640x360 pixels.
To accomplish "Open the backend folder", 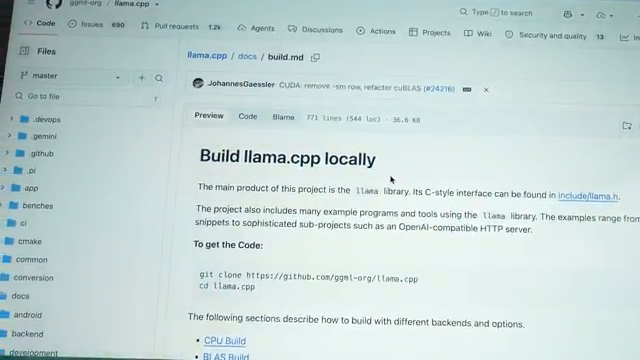I will pyautogui.click(x=27, y=334).
